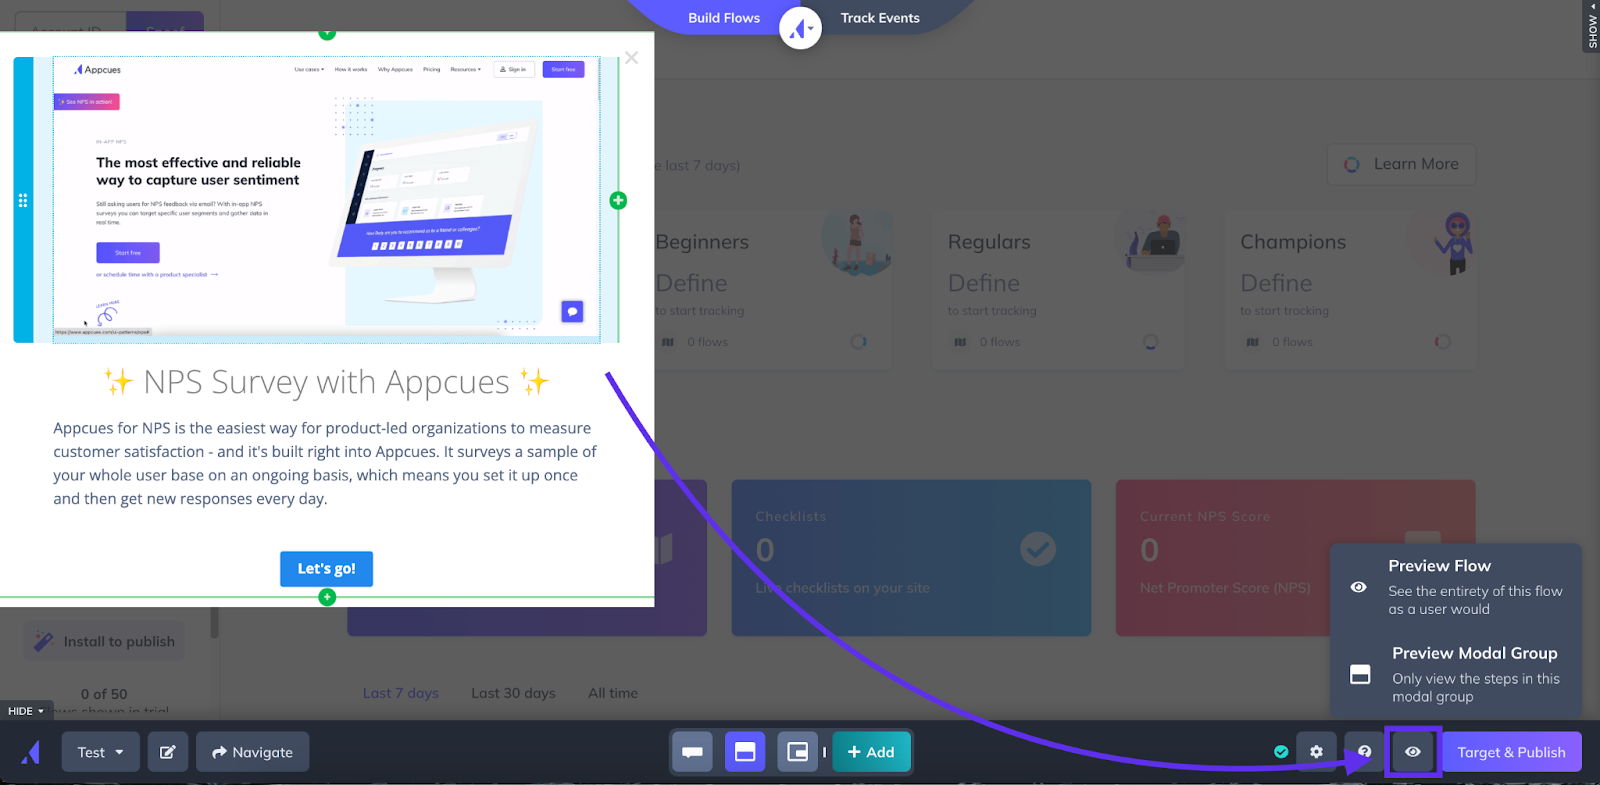Click green plus below Let's go button
The image size is (1600, 785).
pos(327,597)
